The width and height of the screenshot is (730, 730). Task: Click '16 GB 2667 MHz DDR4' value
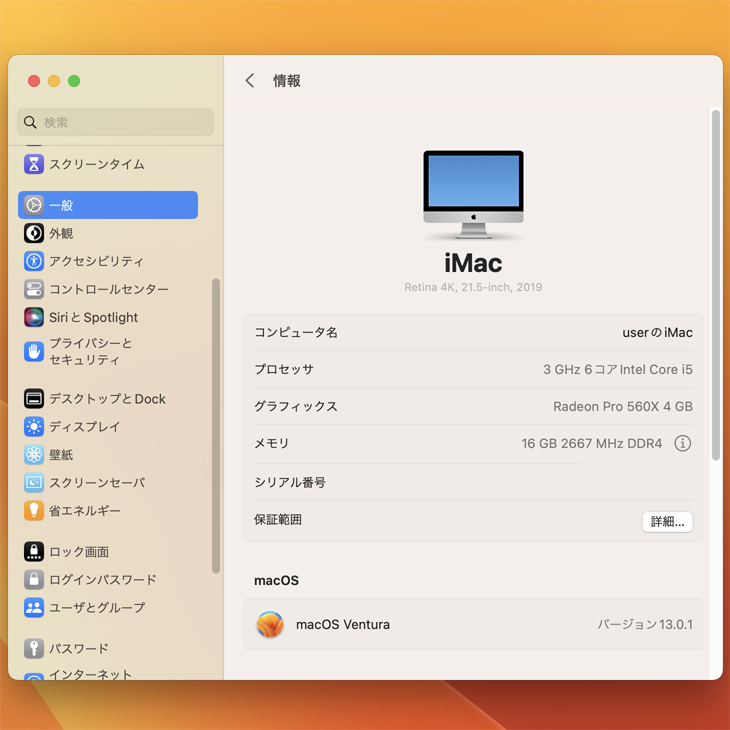pyautogui.click(x=591, y=443)
